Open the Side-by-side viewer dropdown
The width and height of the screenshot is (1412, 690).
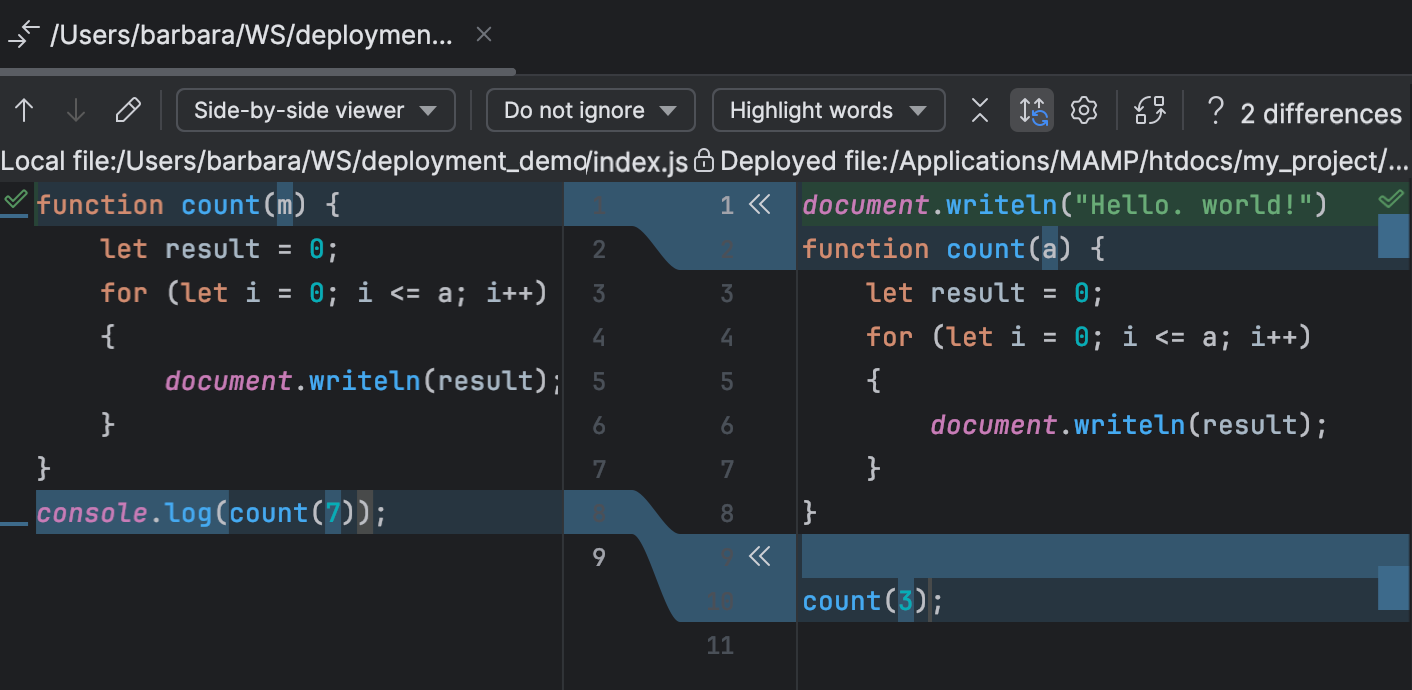coord(316,110)
